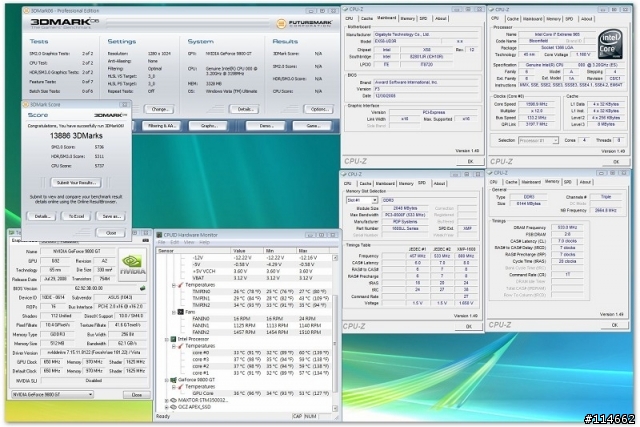Expand the MAXTOR drive node
This screenshot has width=640, height=427.
[167, 400]
